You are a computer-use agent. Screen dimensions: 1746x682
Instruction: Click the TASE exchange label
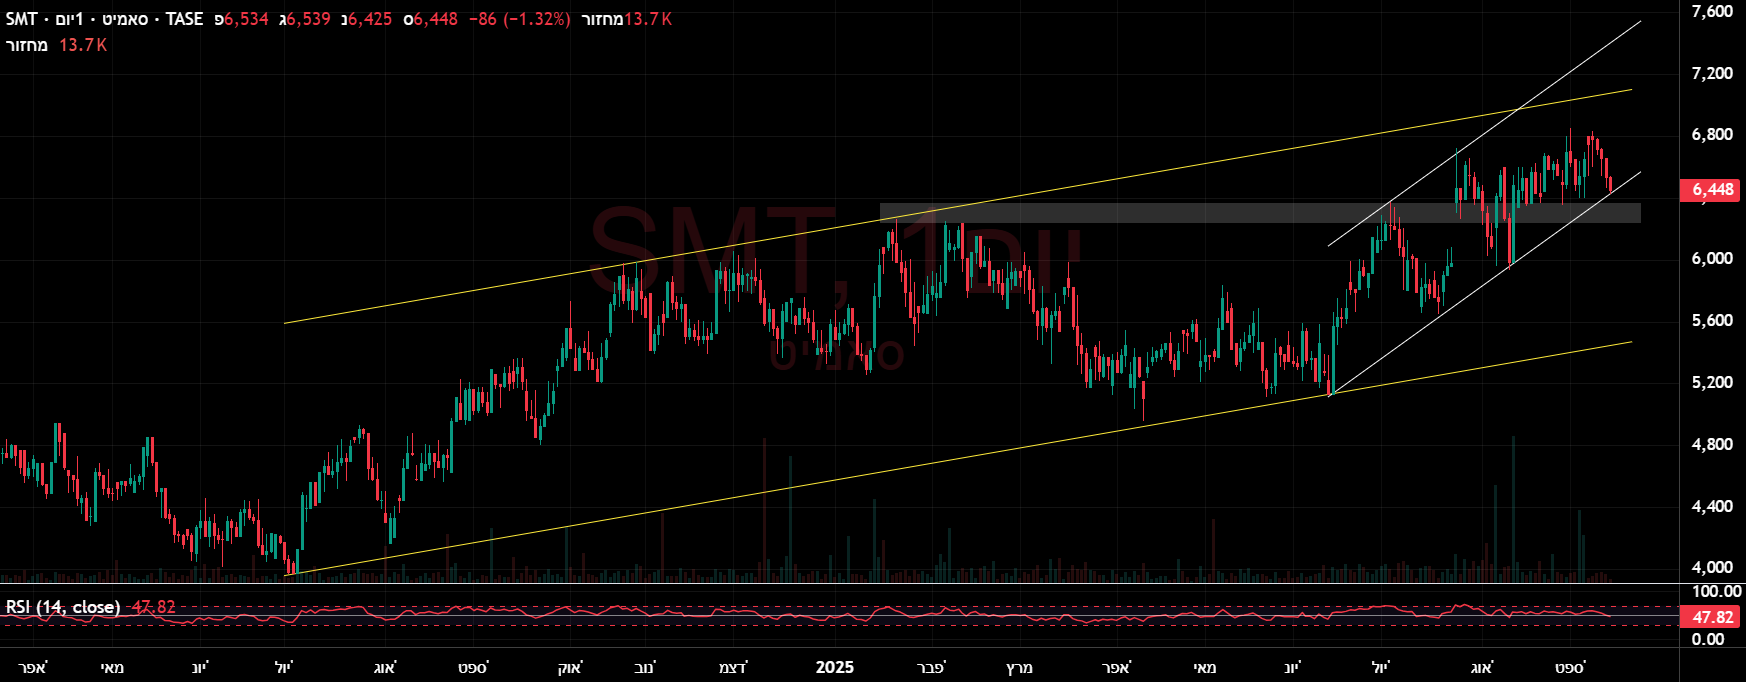tap(184, 19)
